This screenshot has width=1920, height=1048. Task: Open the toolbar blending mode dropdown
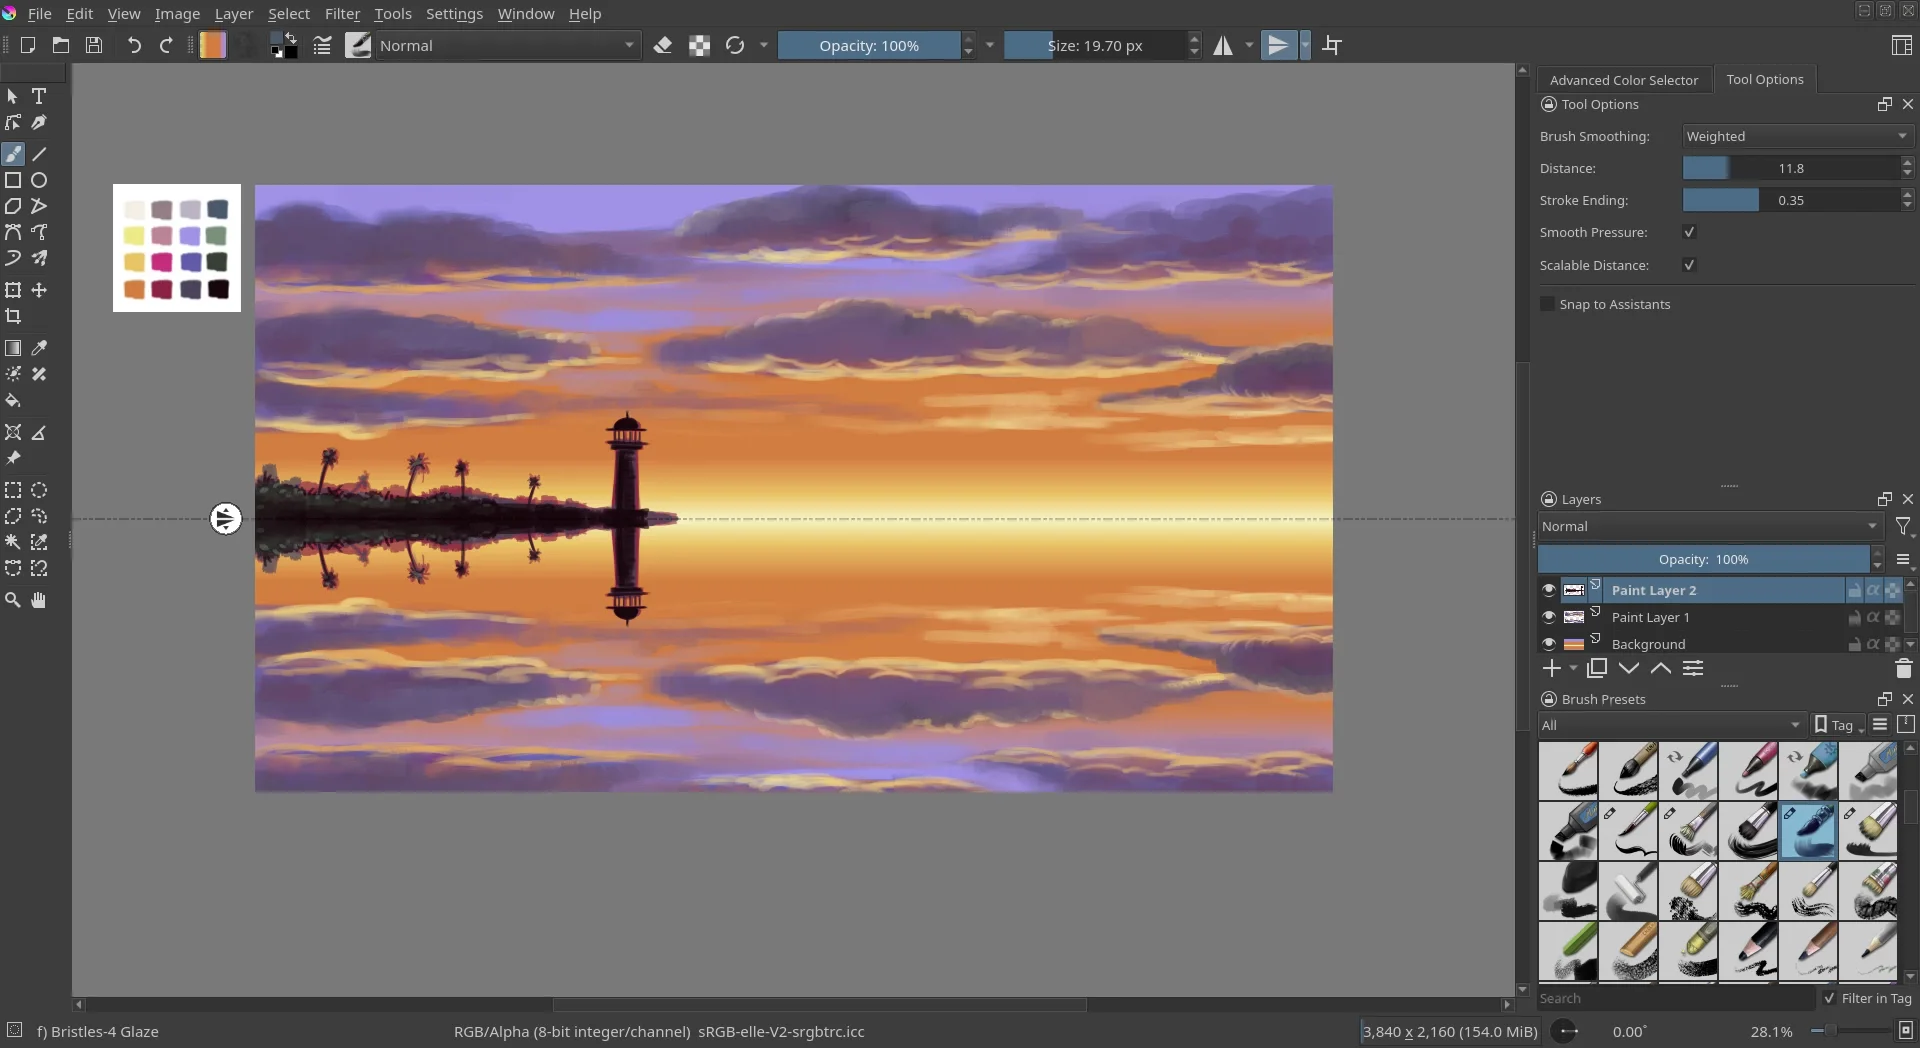point(507,46)
